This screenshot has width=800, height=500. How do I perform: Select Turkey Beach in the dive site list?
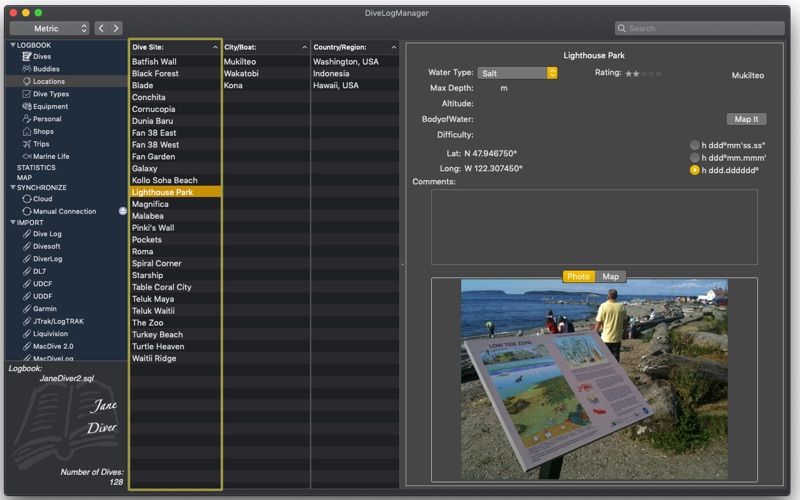(157, 334)
